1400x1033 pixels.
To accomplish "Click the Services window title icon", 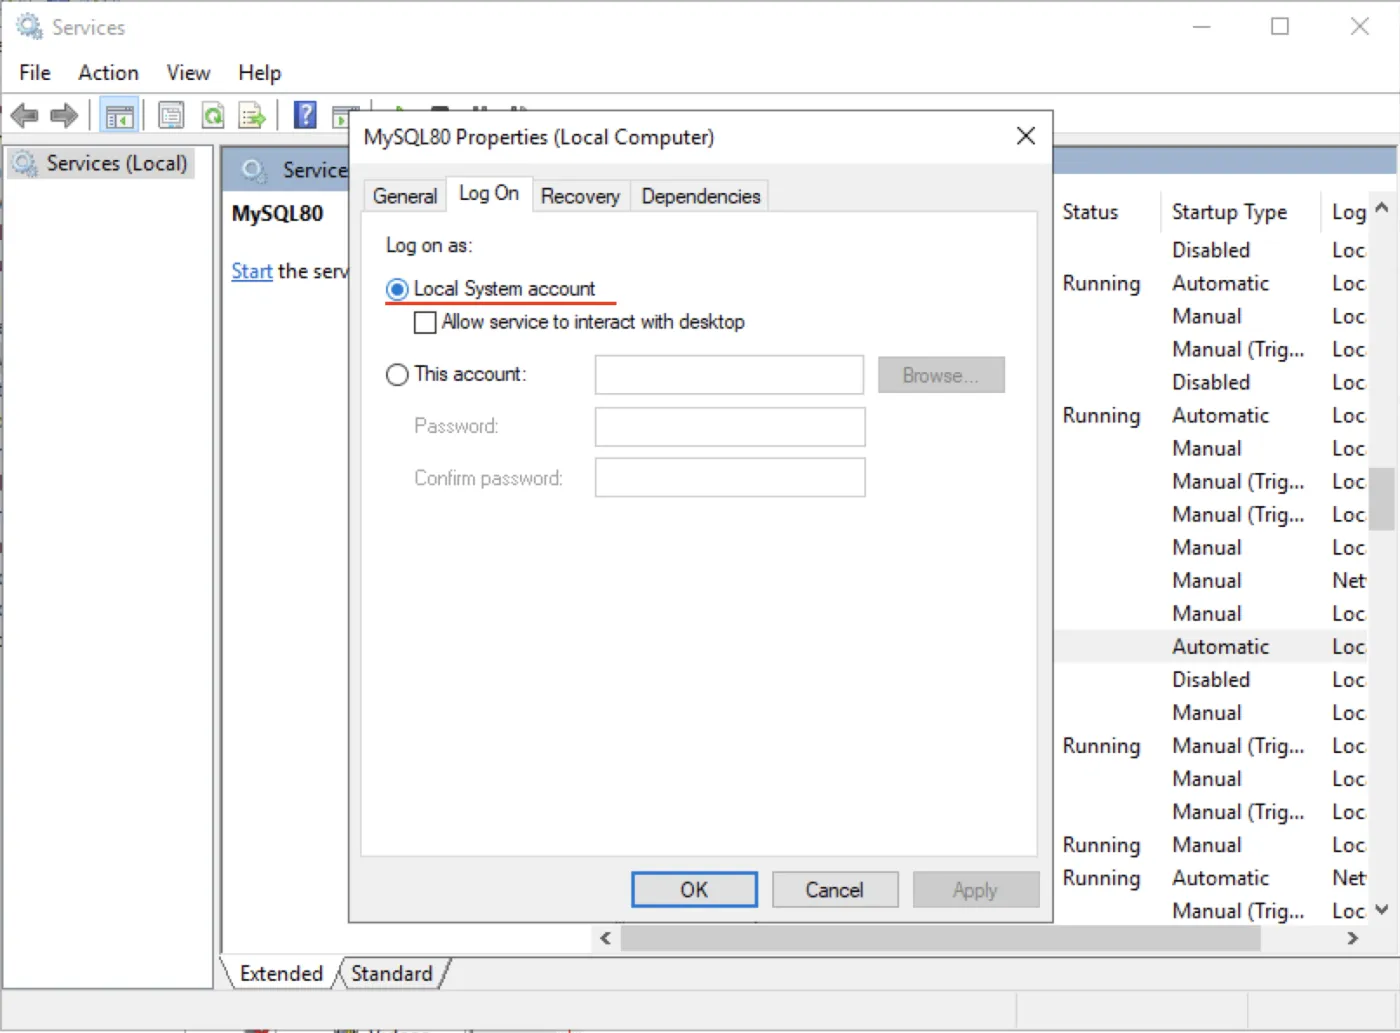I will point(29,27).
